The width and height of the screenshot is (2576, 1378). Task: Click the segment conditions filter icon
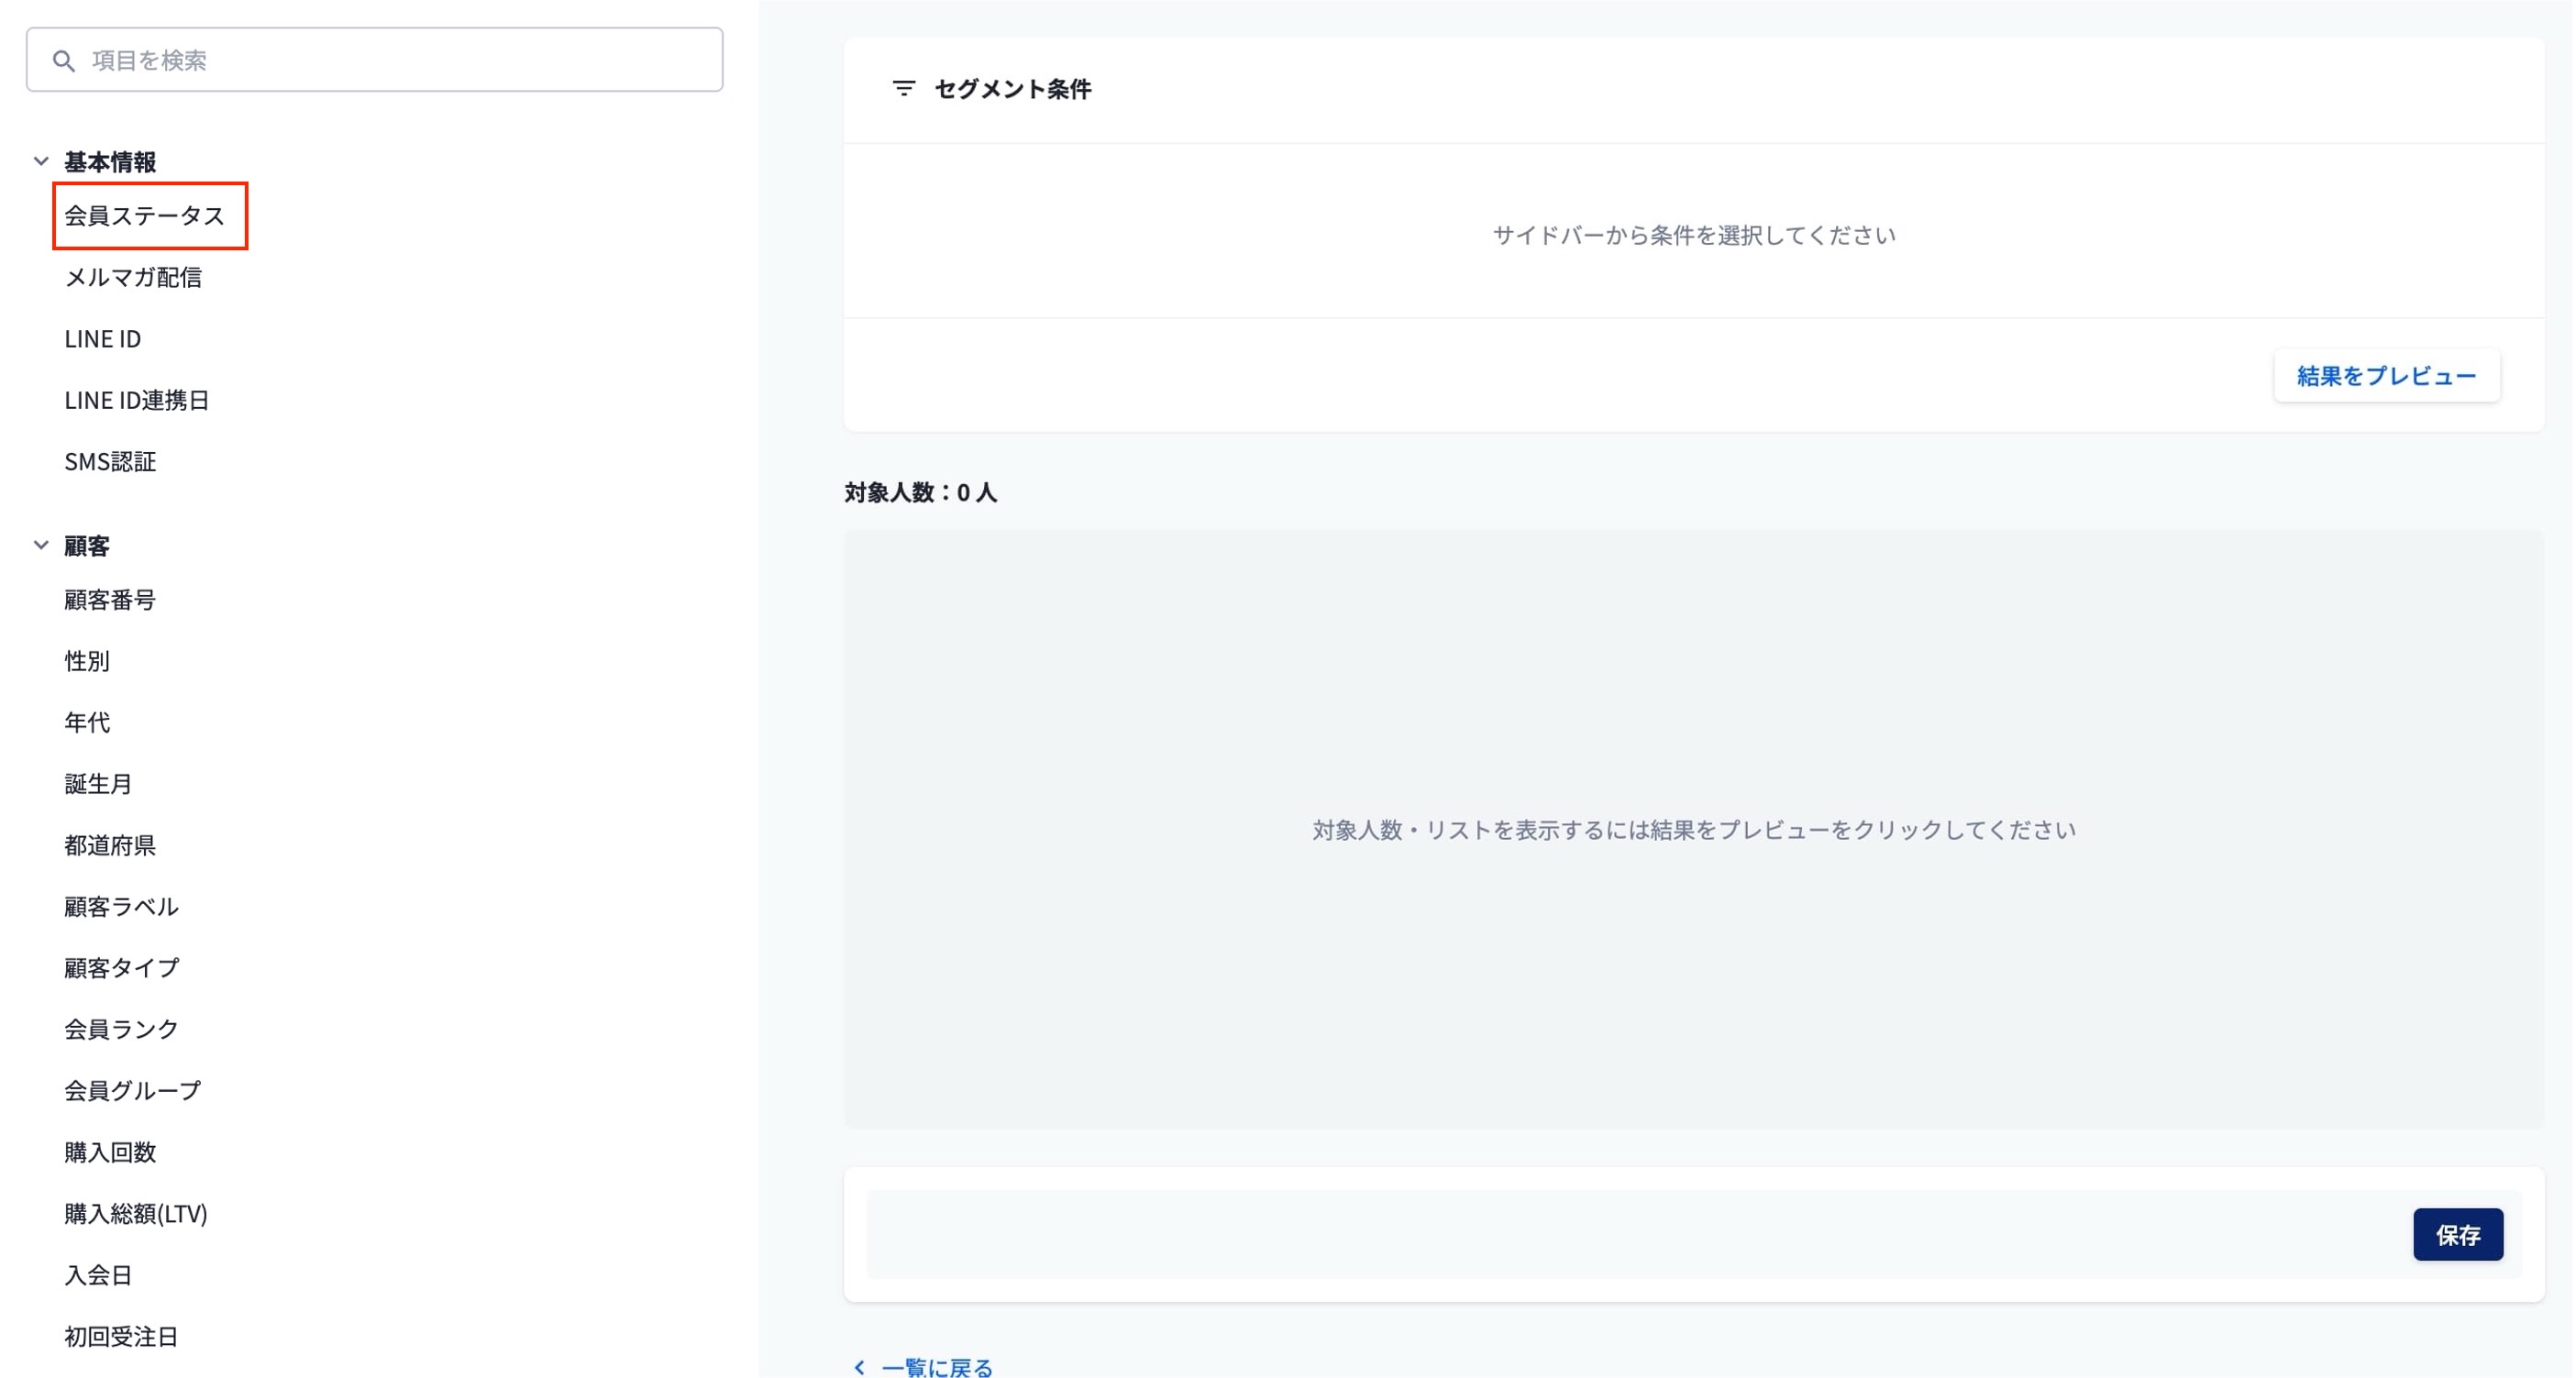click(903, 89)
